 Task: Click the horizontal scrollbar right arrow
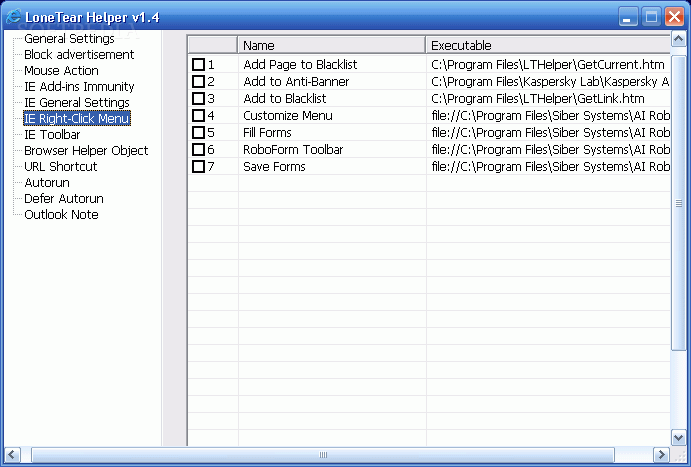tap(661, 454)
